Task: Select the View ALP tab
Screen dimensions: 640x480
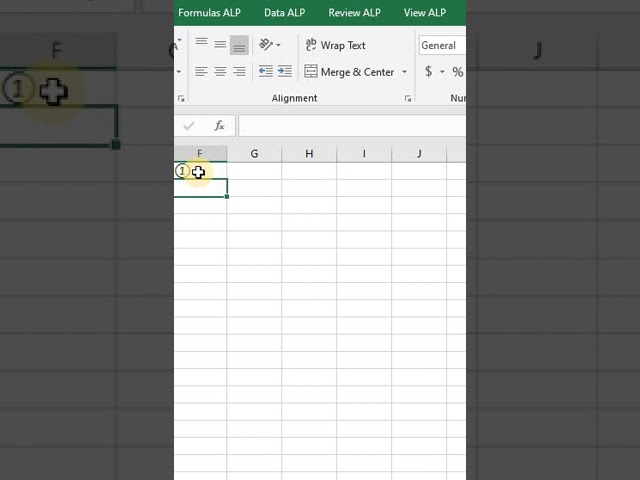Action: click(424, 13)
